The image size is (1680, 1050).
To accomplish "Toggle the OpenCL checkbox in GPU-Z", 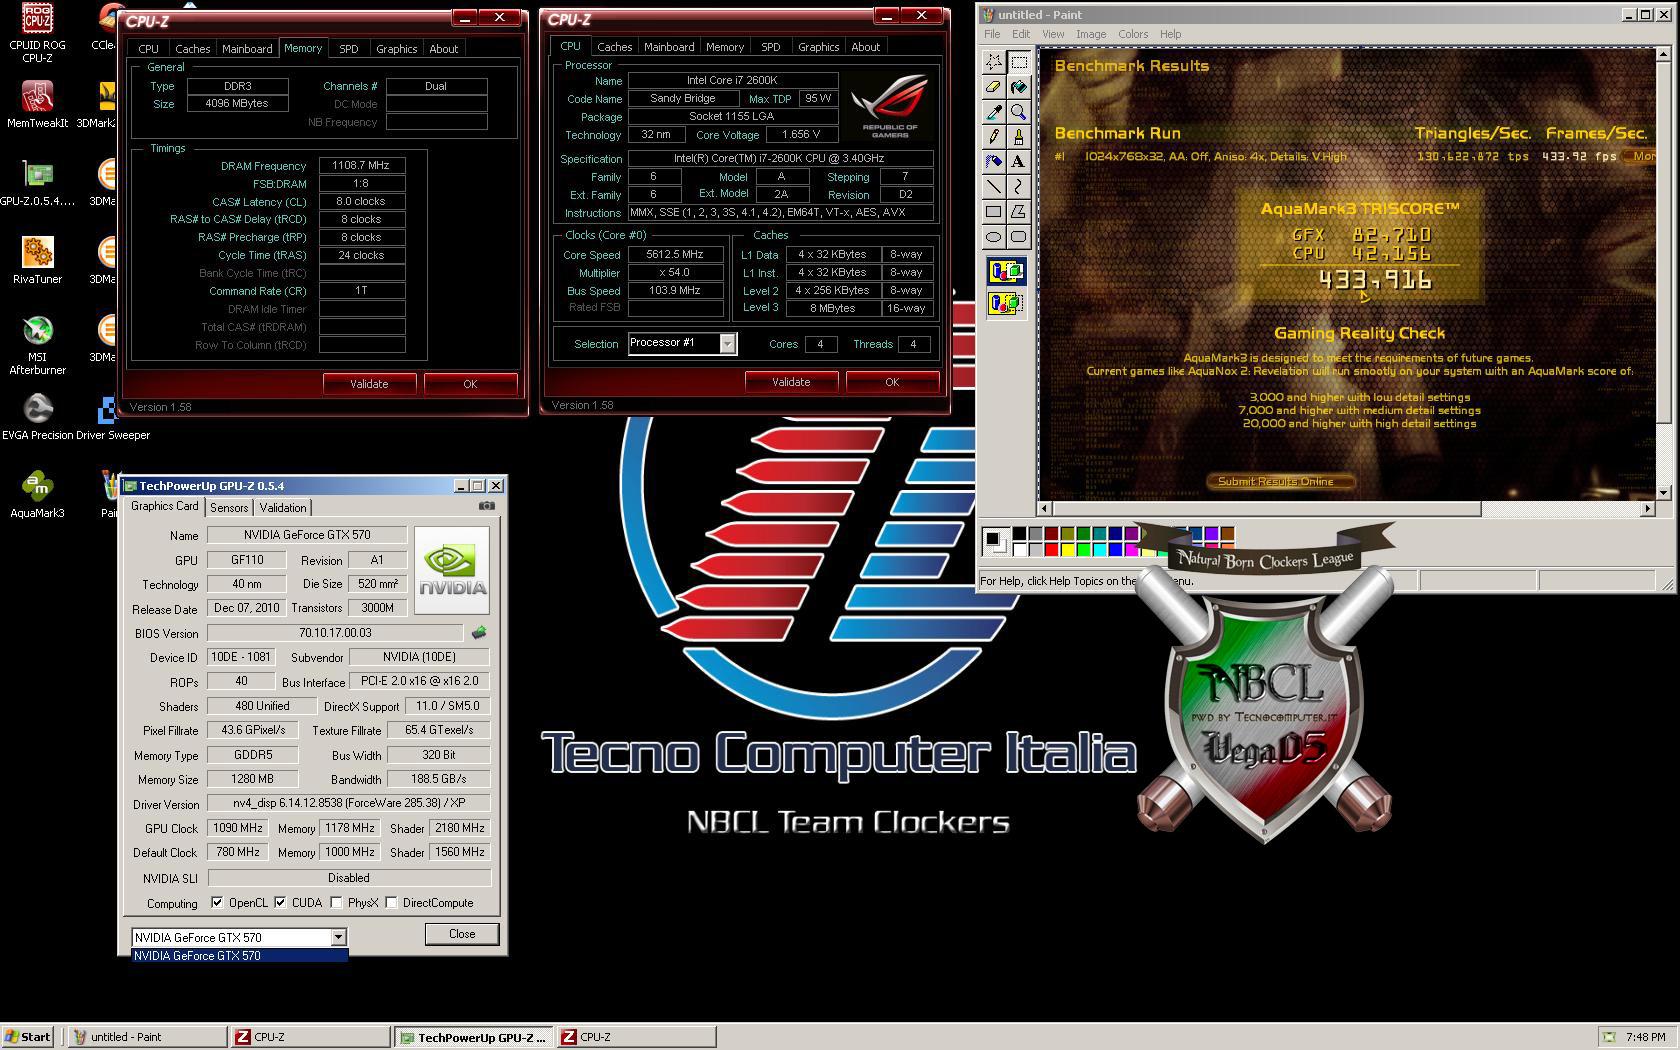I will [217, 902].
